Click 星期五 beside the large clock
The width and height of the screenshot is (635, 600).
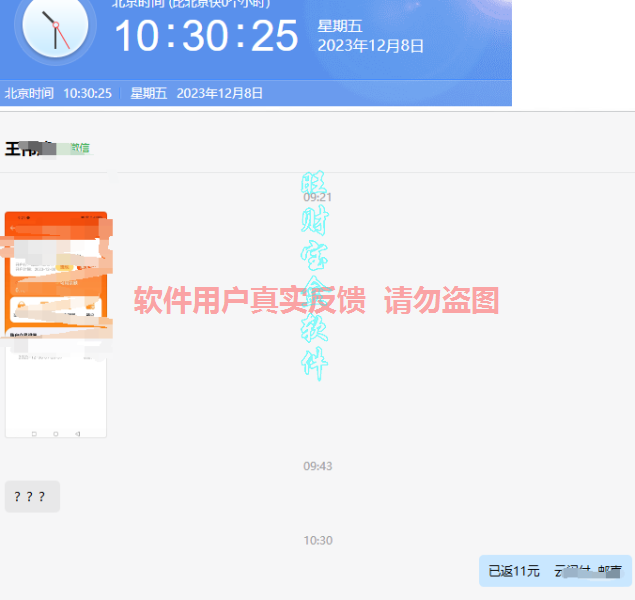pyautogui.click(x=340, y=26)
